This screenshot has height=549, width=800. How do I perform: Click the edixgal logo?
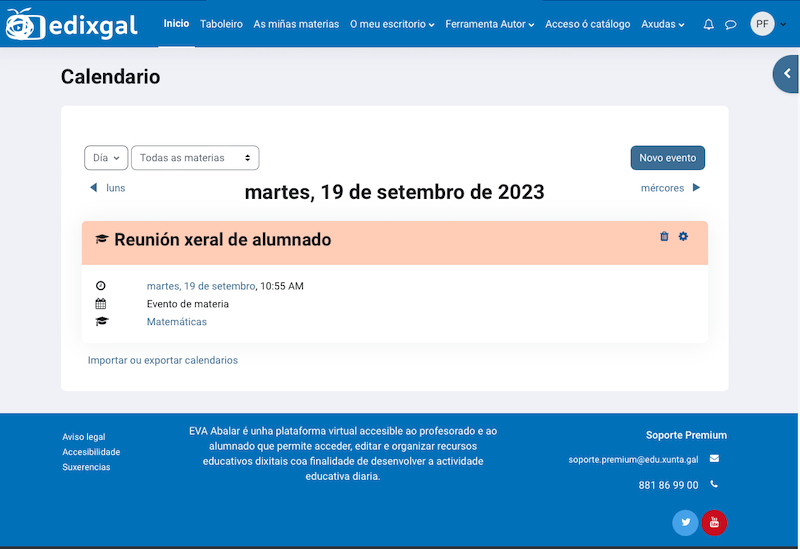pyautogui.click(x=71, y=24)
